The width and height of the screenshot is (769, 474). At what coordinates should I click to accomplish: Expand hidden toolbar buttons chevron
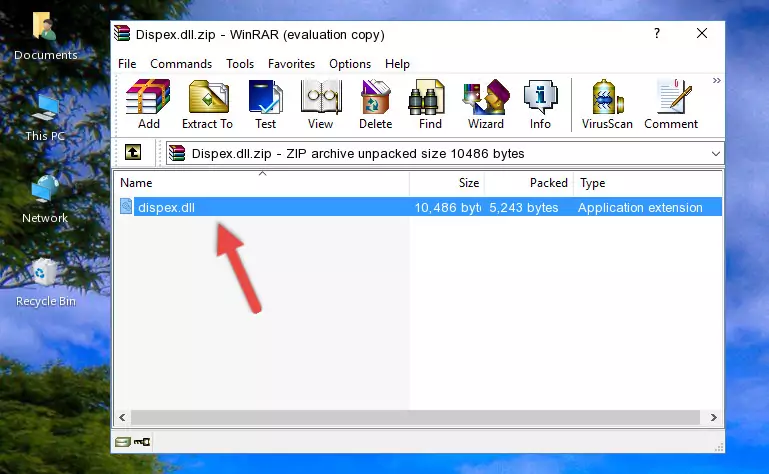[x=717, y=80]
